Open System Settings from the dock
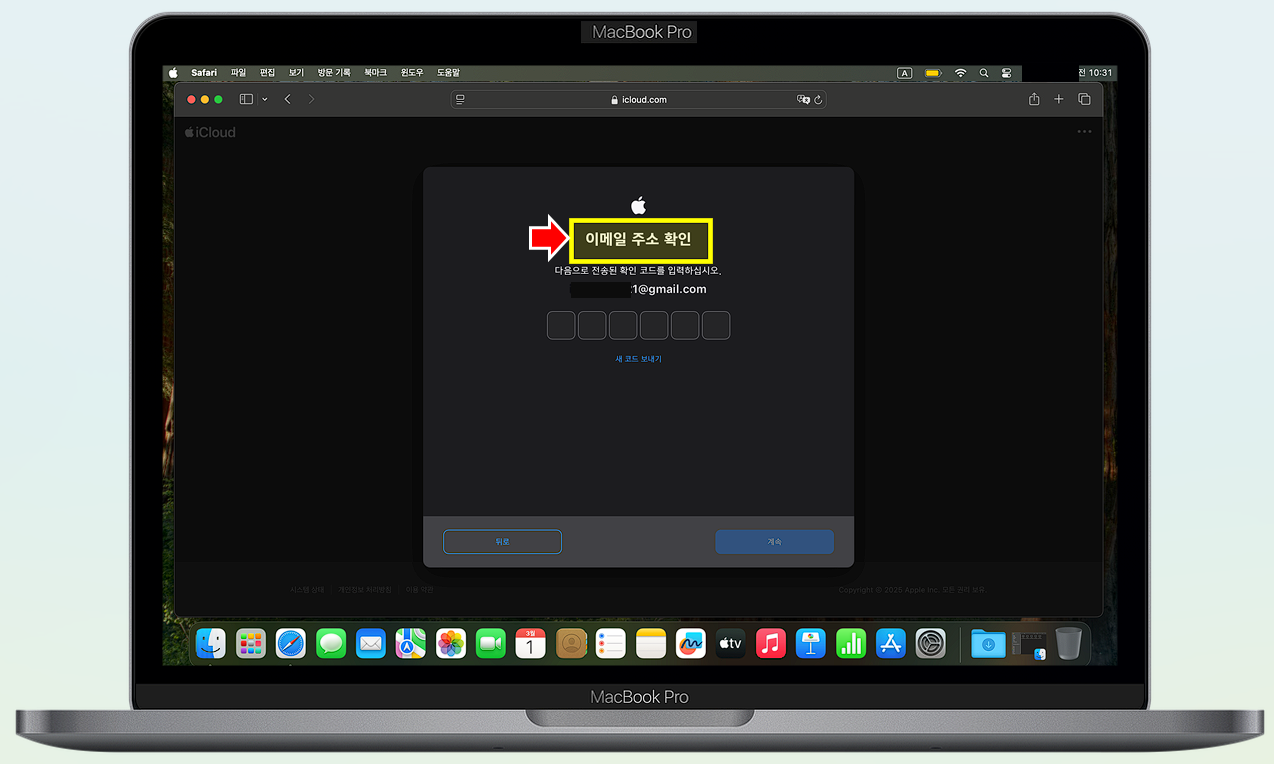This screenshot has height=764, width=1274. (931, 643)
